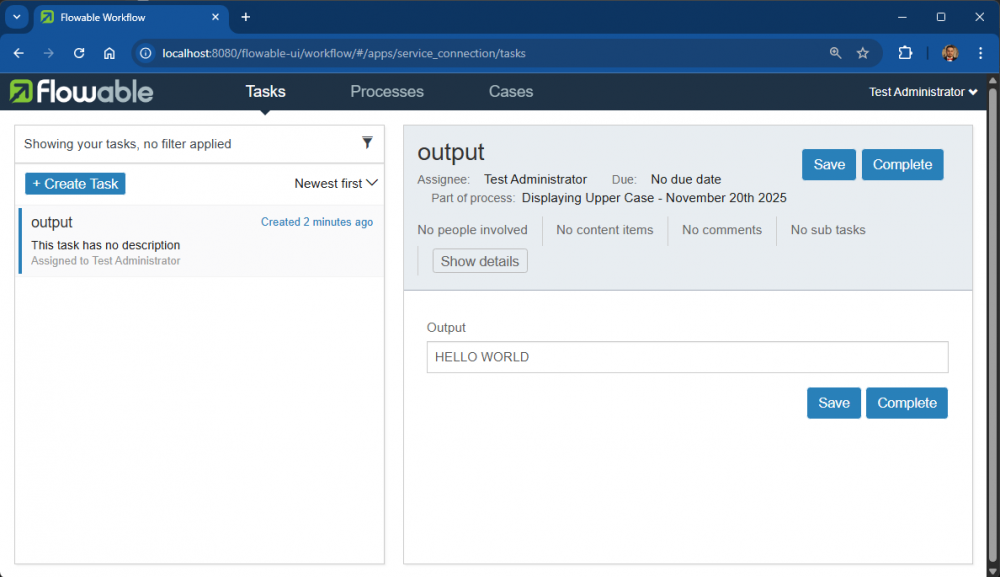This screenshot has width=1000, height=577.
Task: Expand task info with Show details
Action: pos(480,261)
